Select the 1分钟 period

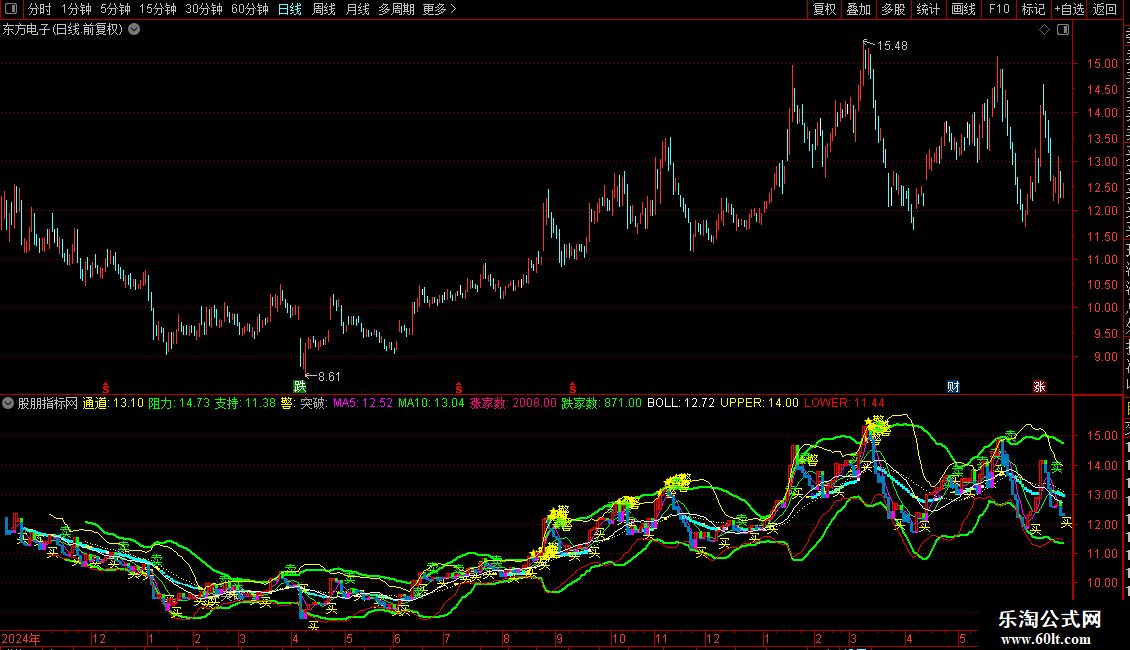click(76, 9)
